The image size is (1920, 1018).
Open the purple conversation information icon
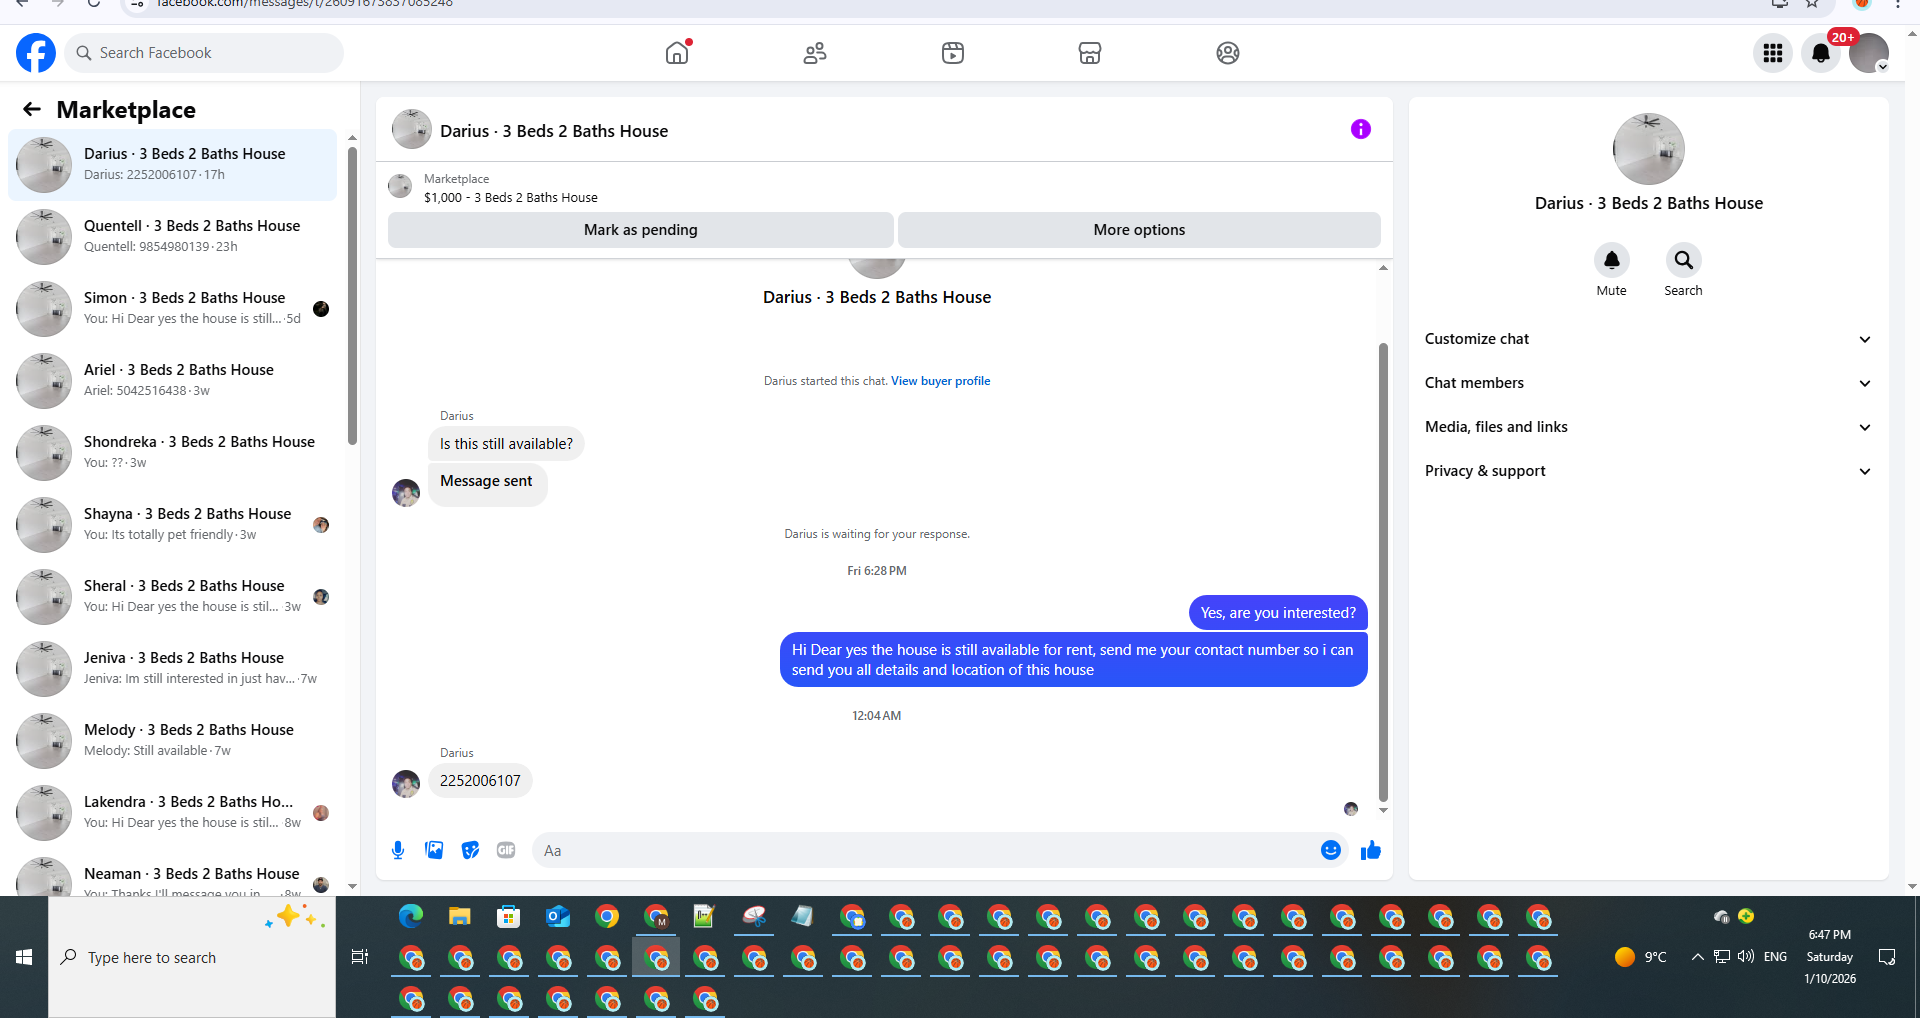pos(1361,129)
